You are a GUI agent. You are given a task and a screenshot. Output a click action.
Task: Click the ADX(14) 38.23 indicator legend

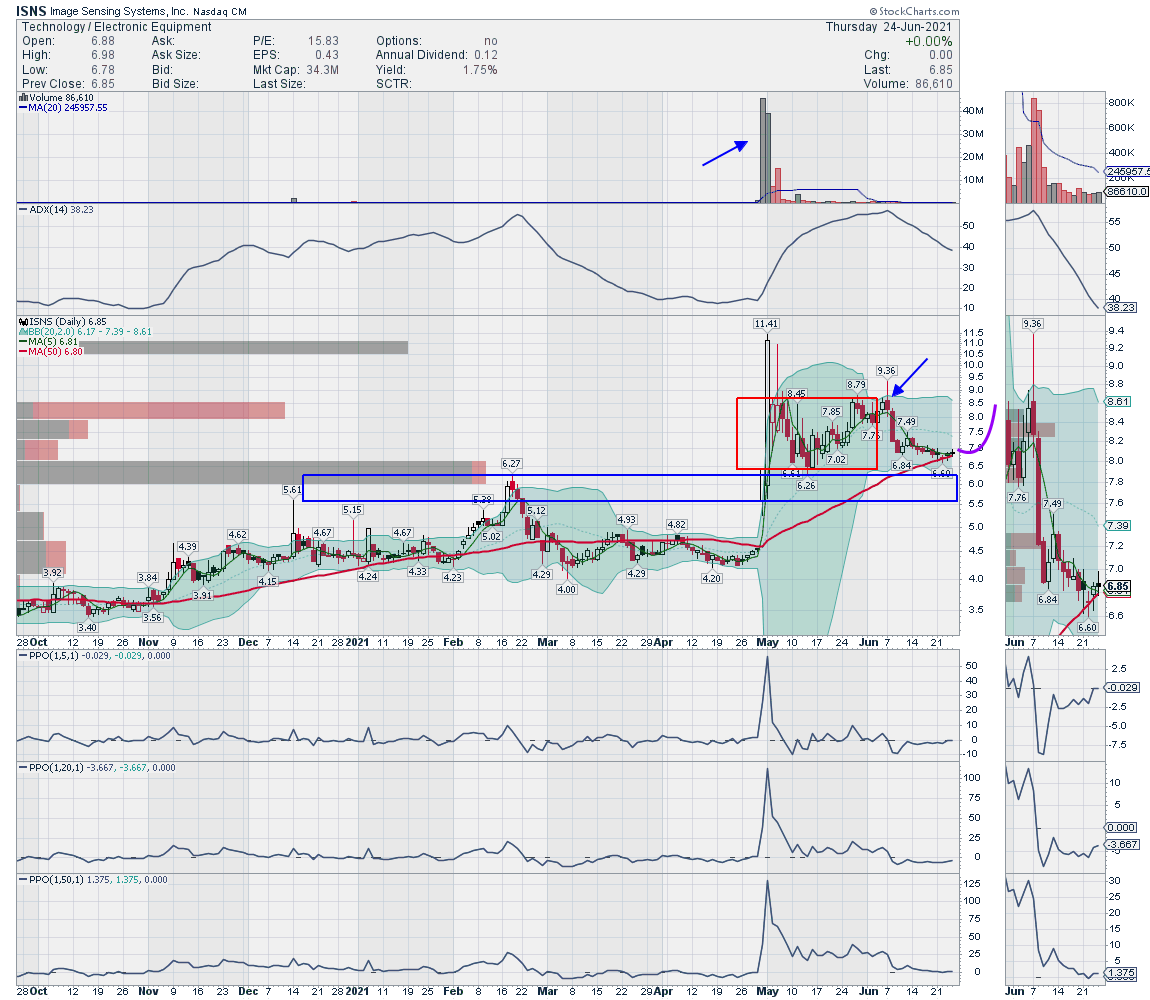pyautogui.click(x=56, y=210)
